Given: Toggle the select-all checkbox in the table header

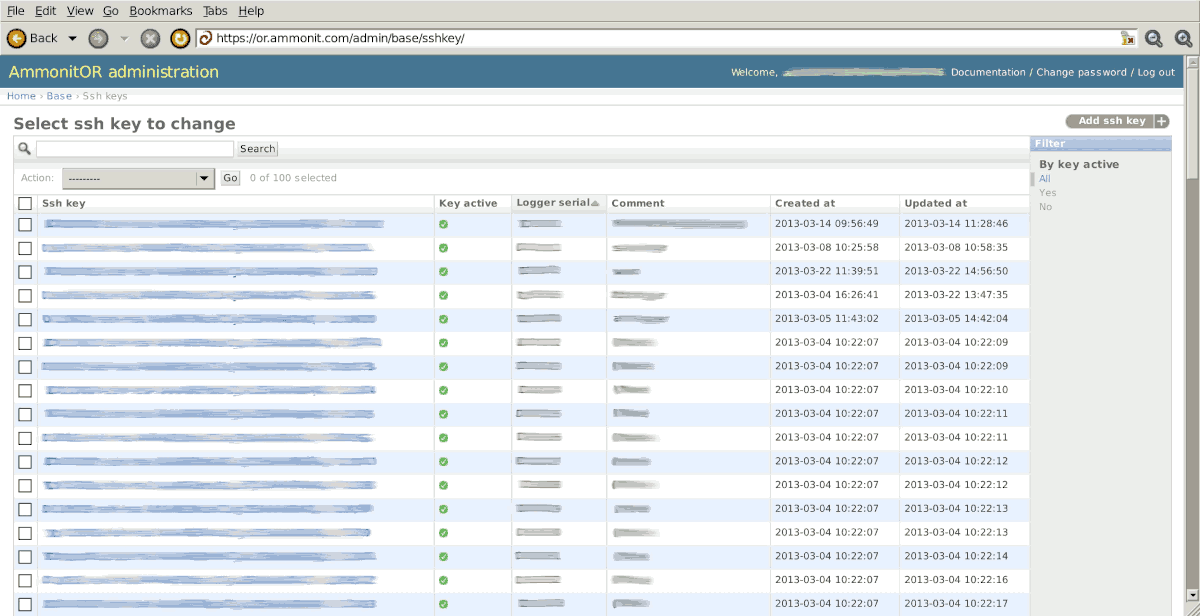Looking at the screenshot, I should click(x=24, y=202).
